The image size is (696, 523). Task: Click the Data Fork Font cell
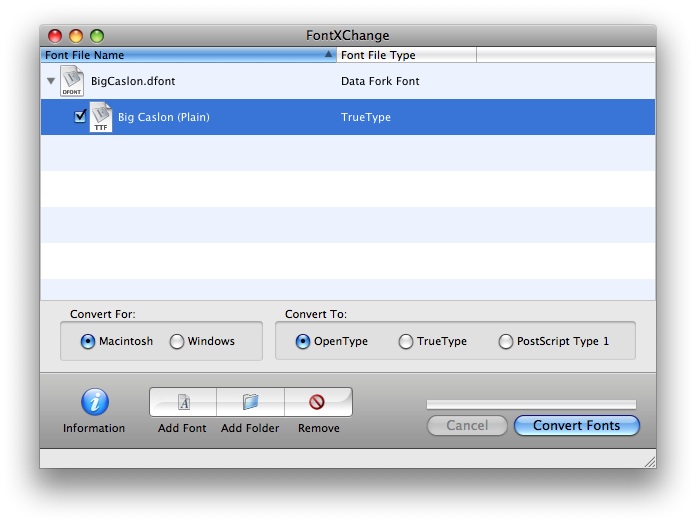[380, 81]
